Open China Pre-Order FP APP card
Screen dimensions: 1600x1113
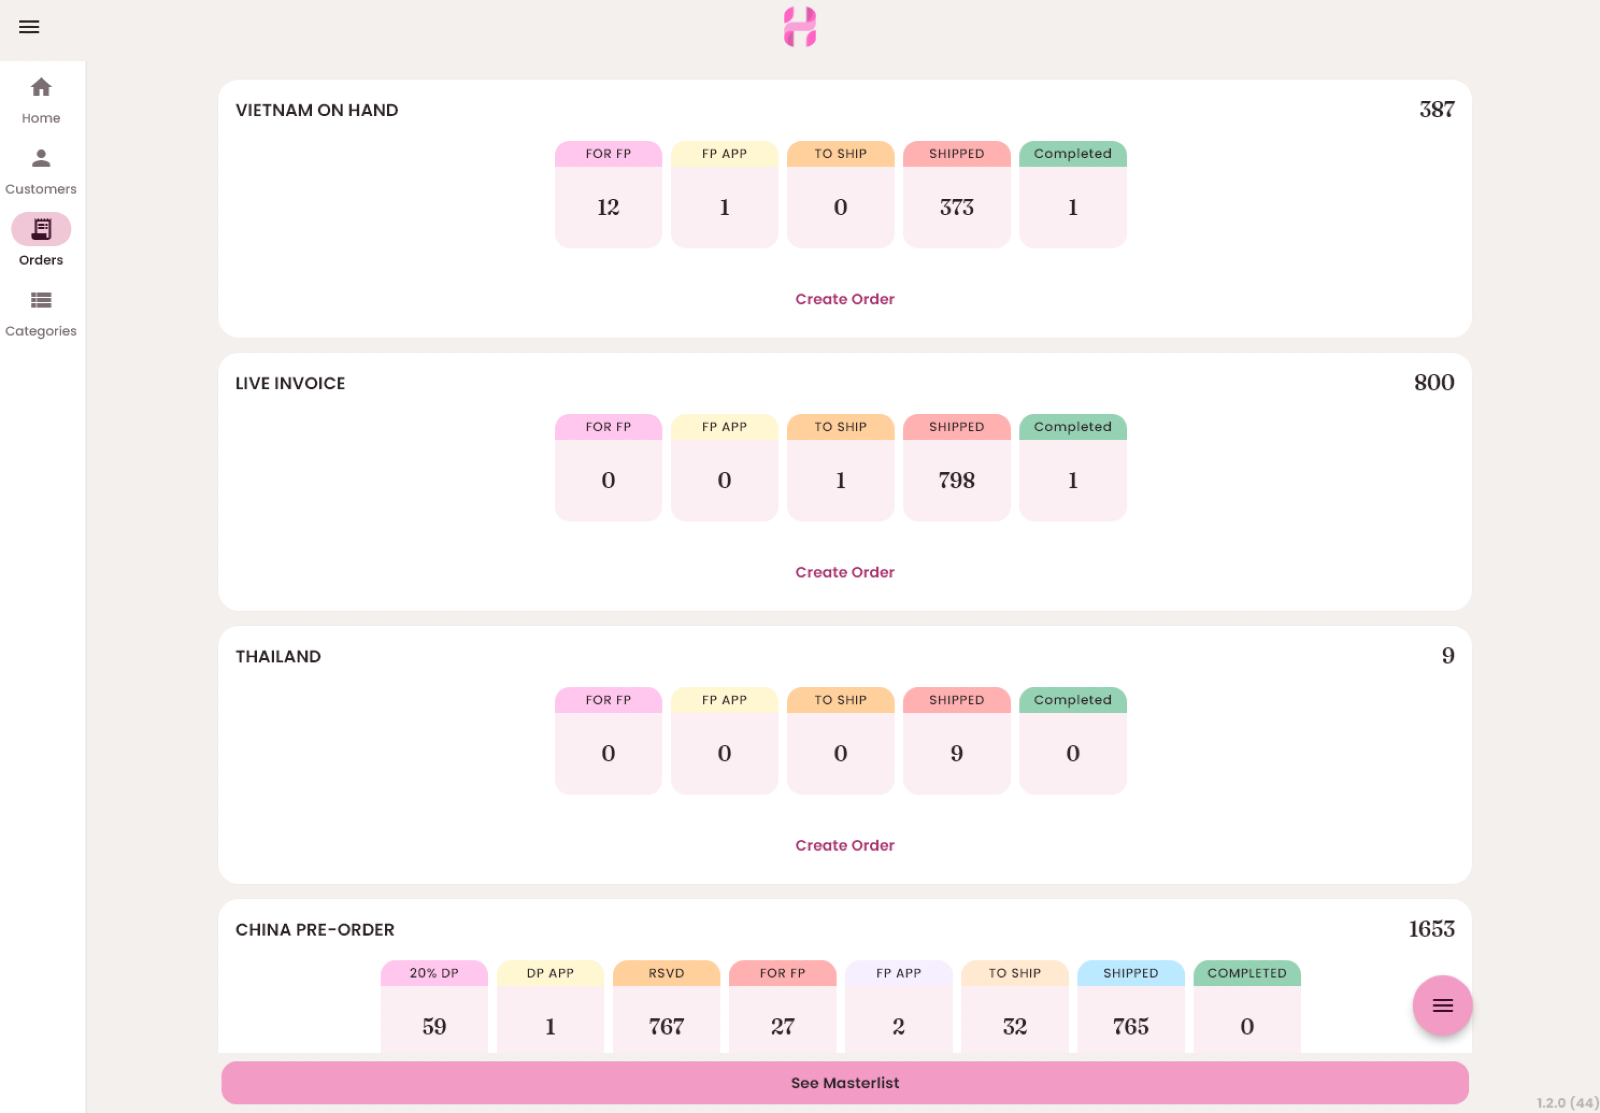(x=898, y=1006)
